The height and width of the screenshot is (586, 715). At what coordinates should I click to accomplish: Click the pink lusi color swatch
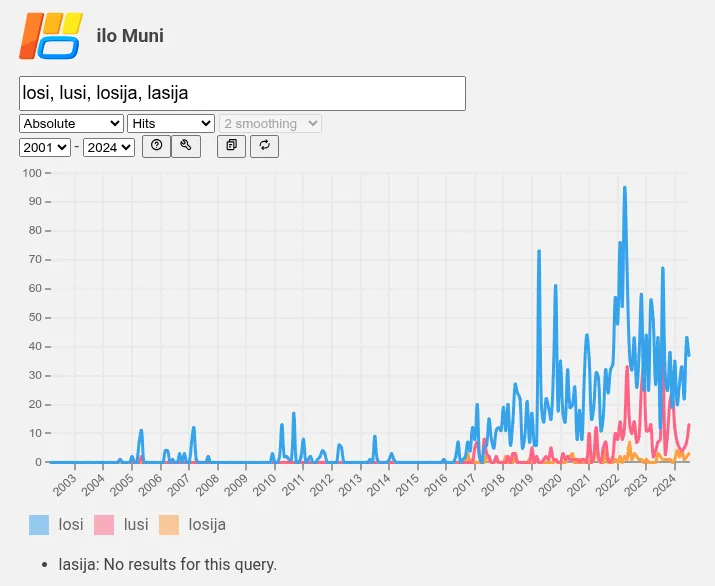pos(104,524)
